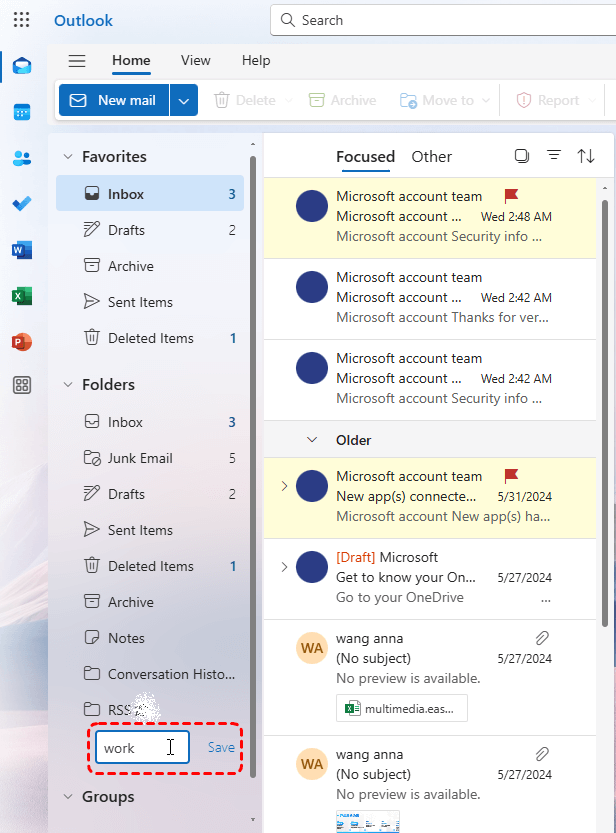Expand the [Draft] Microsoft conversation
The image size is (616, 833).
coord(284,567)
